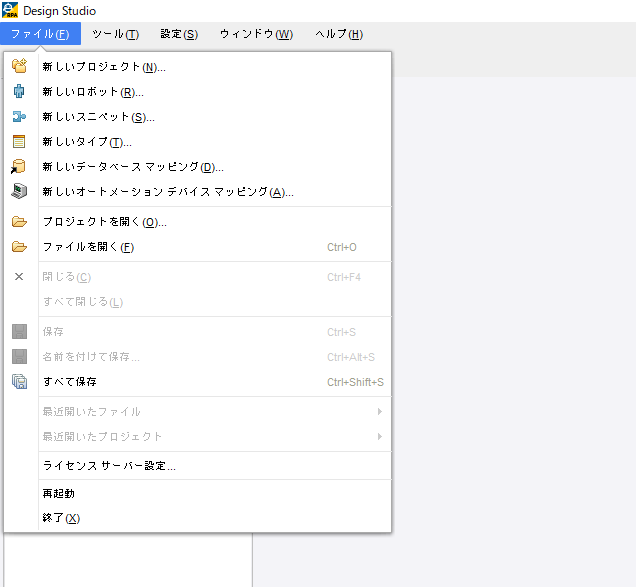The image size is (636, 587).
Task: Click the Design Studio app logo
Action: pos(10,10)
